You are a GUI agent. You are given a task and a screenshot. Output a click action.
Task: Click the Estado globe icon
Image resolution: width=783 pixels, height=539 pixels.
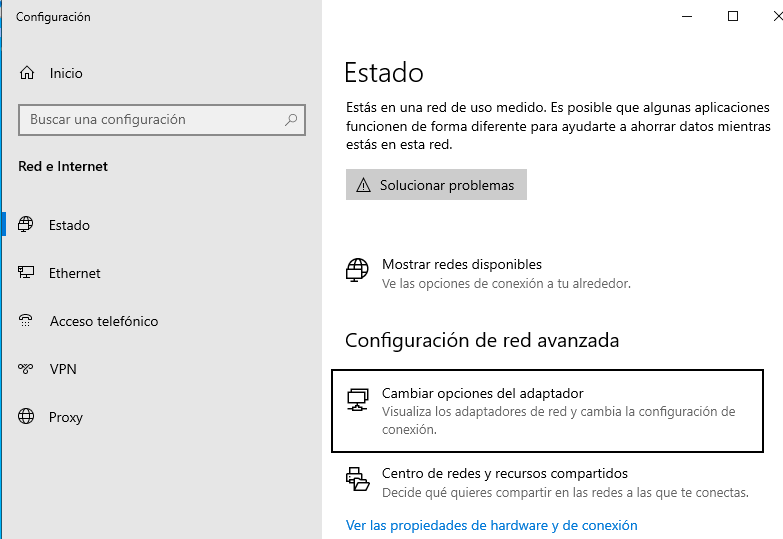(x=26, y=225)
